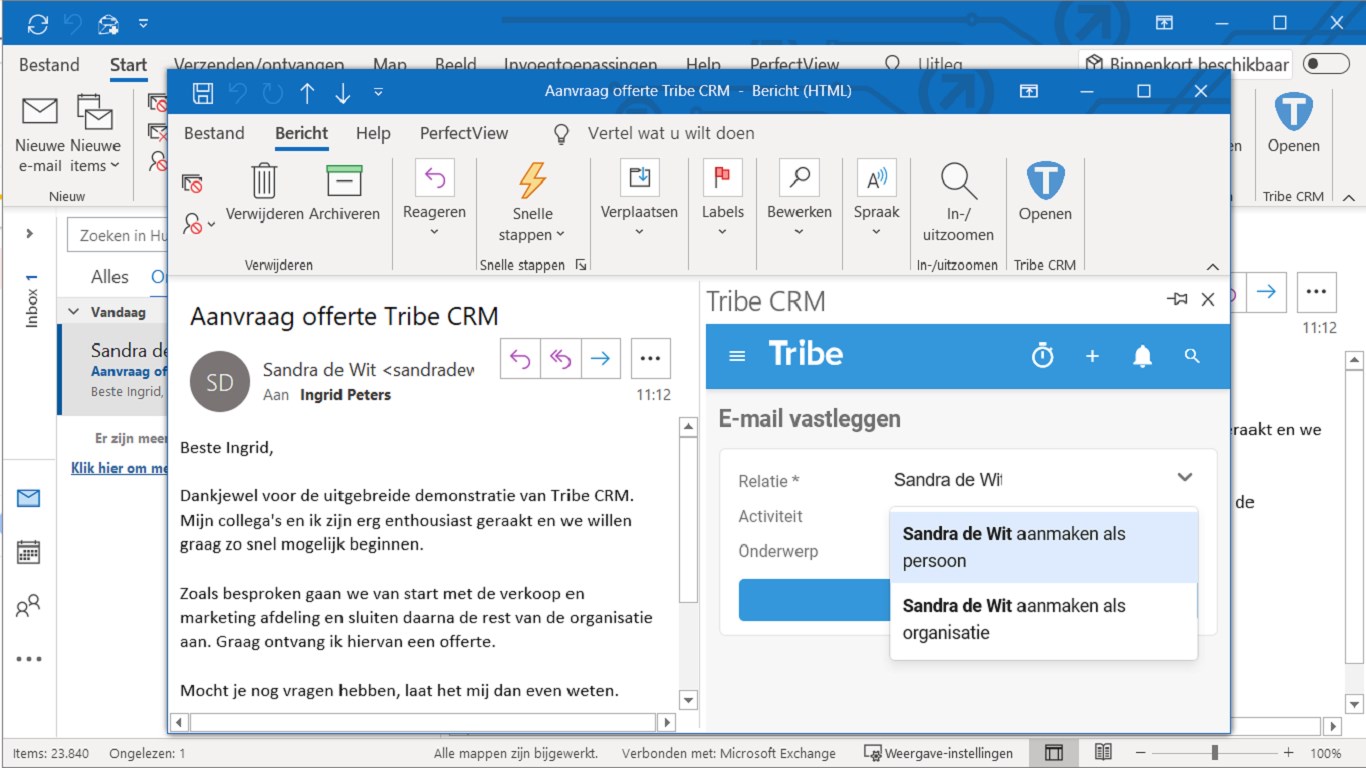Viewport: 1366px width, 768px height.
Task: Forward the message from the message window header
Action: click(600, 359)
